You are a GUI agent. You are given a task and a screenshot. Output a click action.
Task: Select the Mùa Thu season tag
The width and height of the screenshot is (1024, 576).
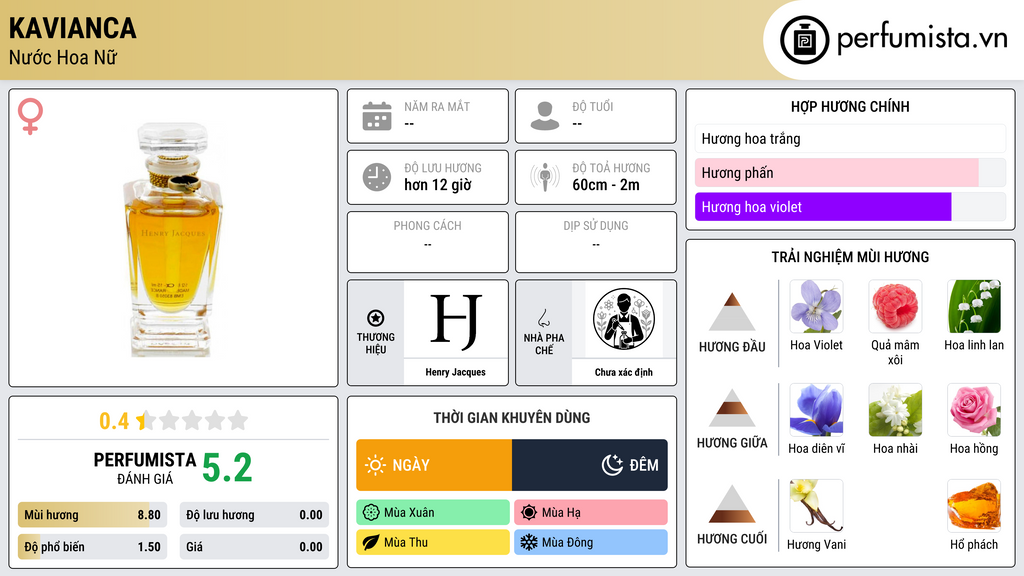(x=433, y=542)
